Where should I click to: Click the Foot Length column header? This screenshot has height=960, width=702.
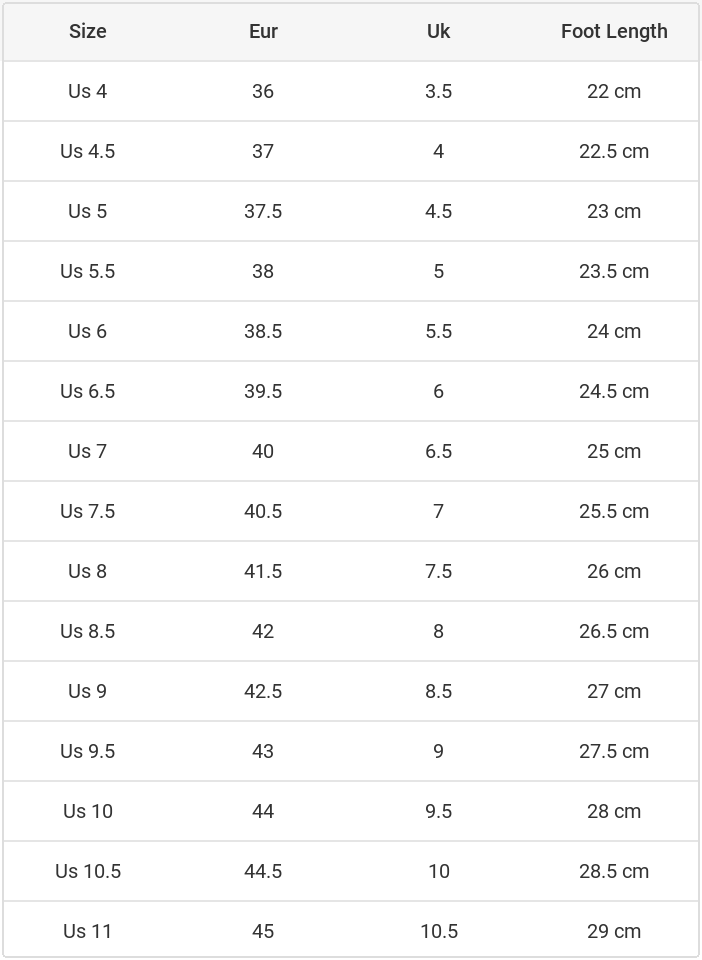click(614, 31)
